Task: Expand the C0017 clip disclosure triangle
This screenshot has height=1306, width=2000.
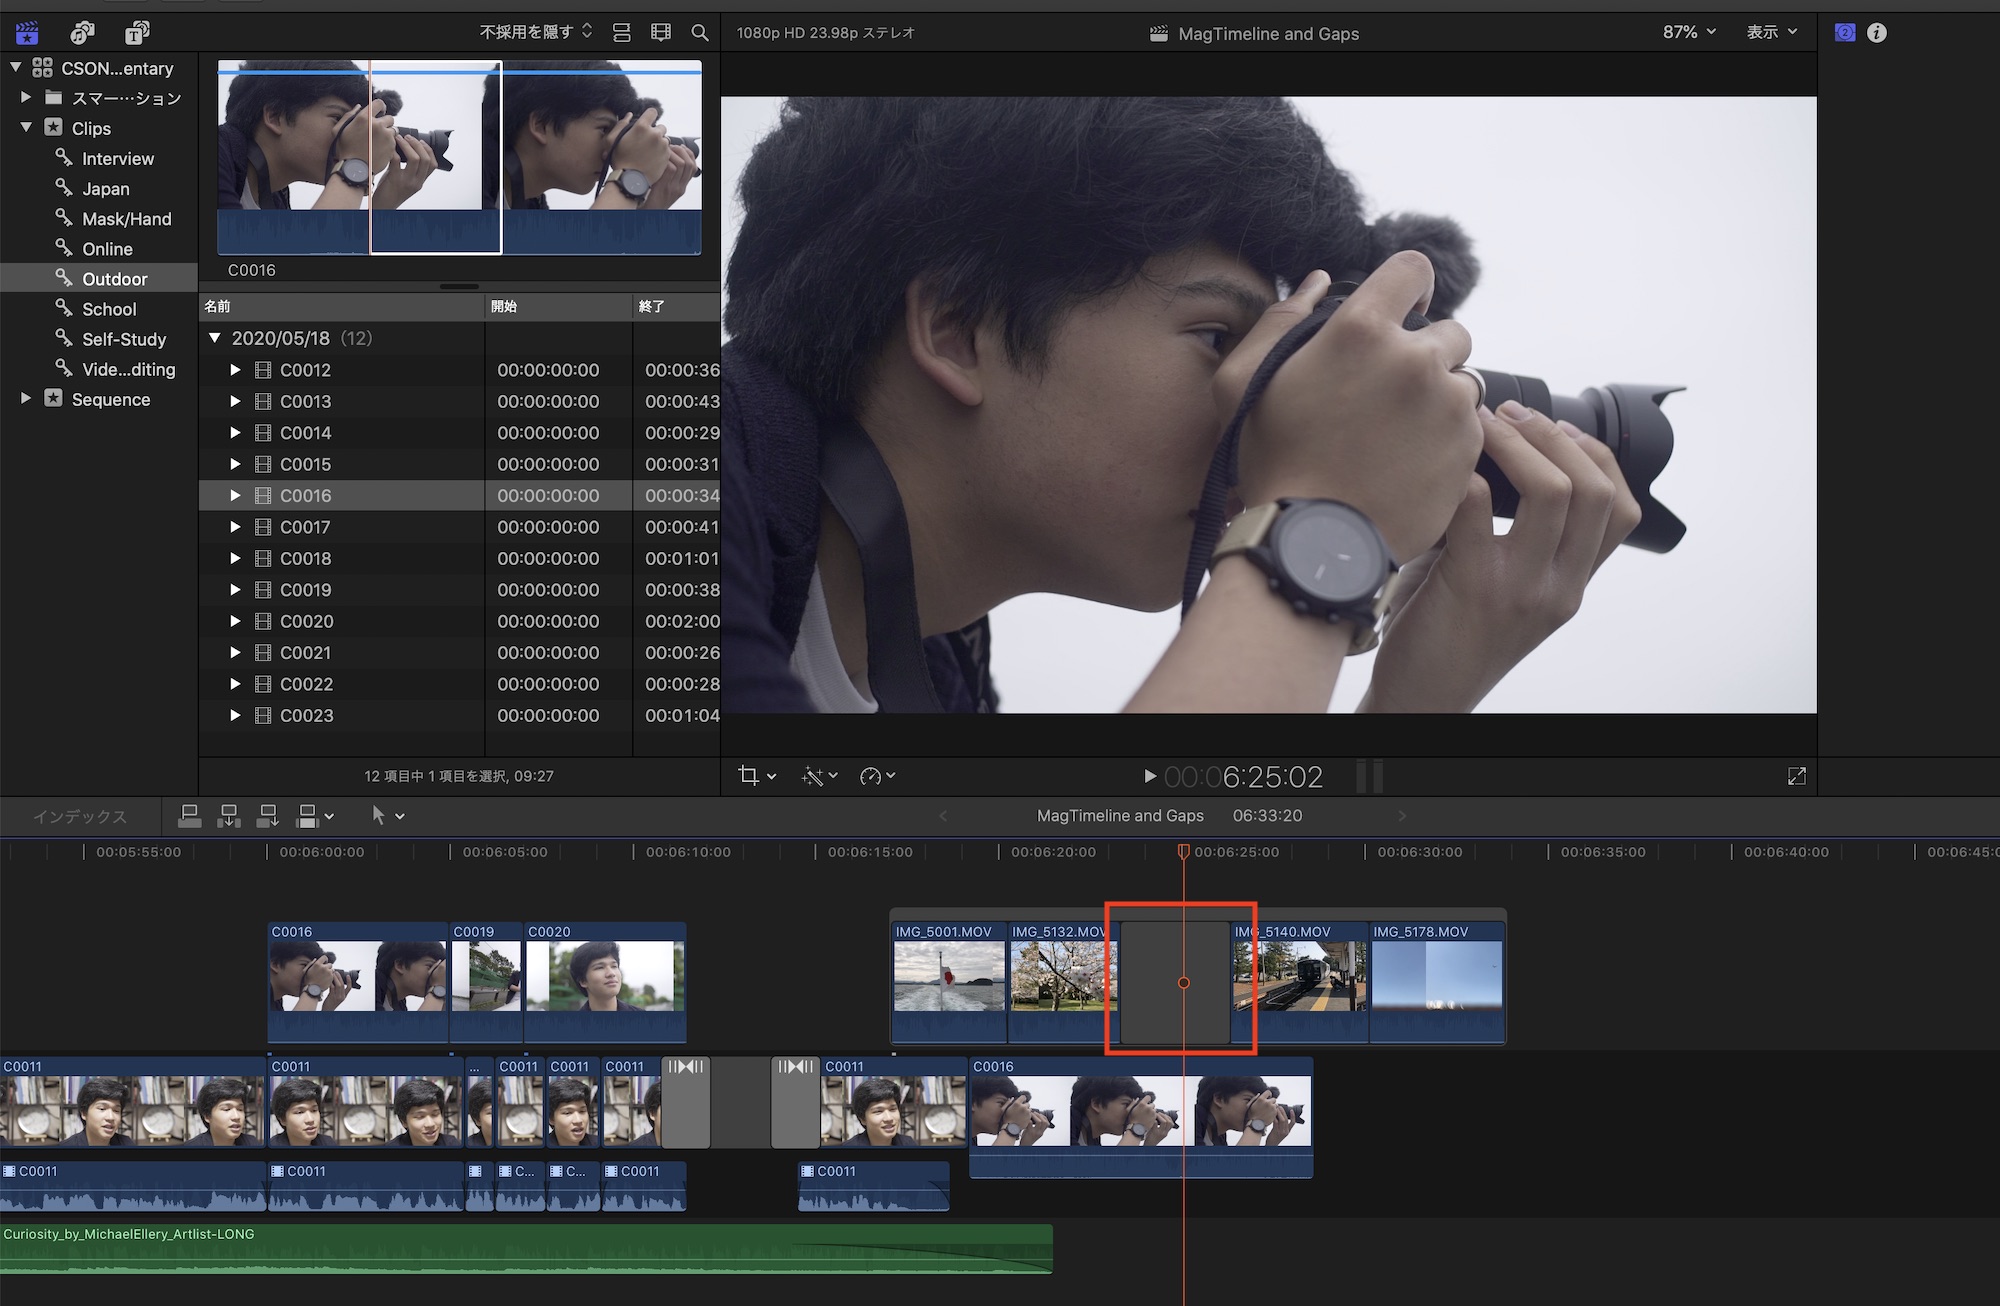Action: 236,527
